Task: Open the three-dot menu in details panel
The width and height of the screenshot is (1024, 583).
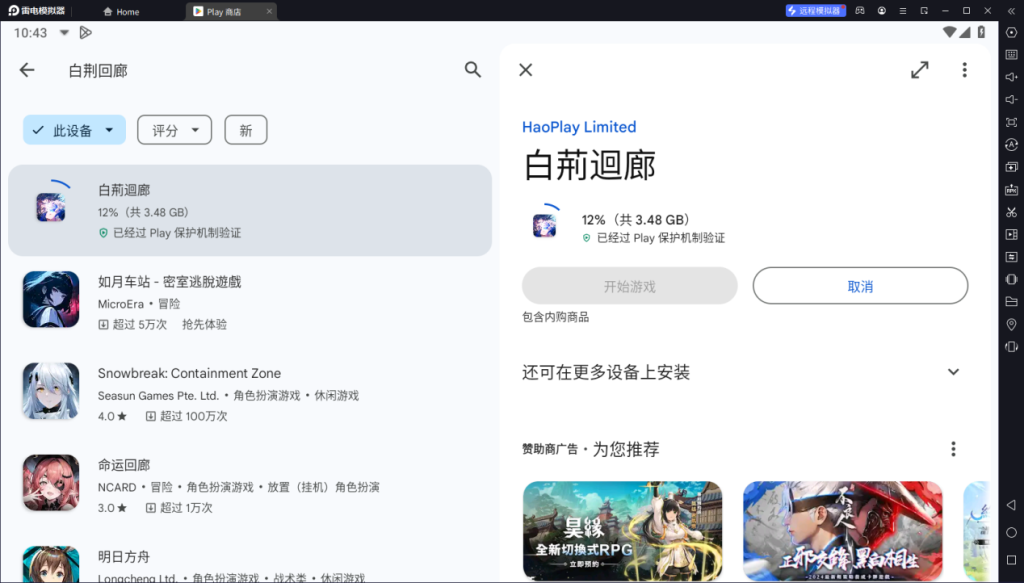Action: coord(964,70)
